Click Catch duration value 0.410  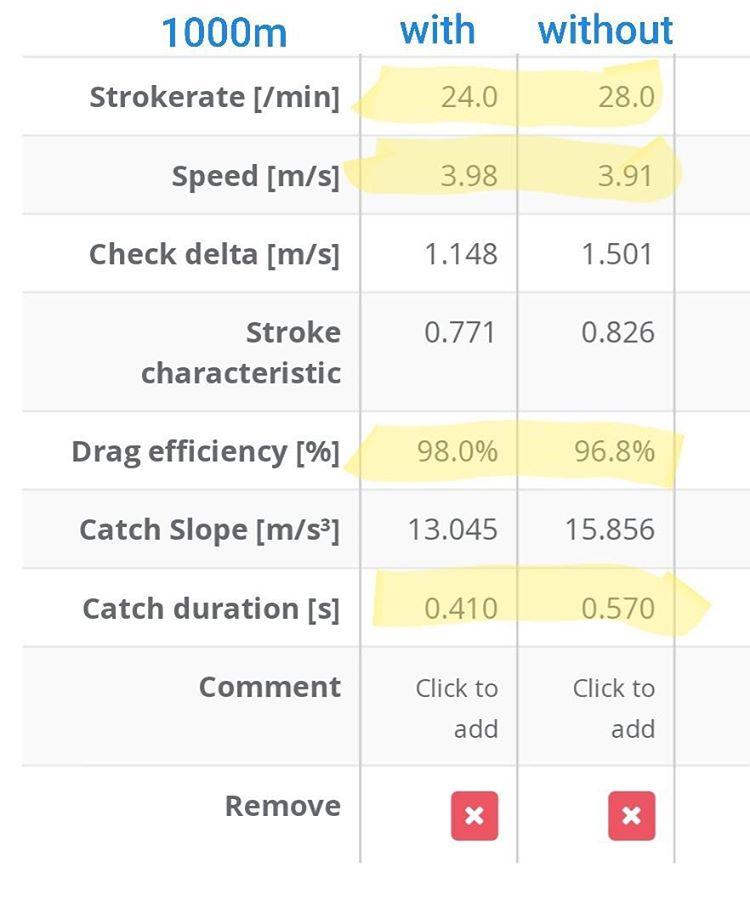tap(461, 608)
